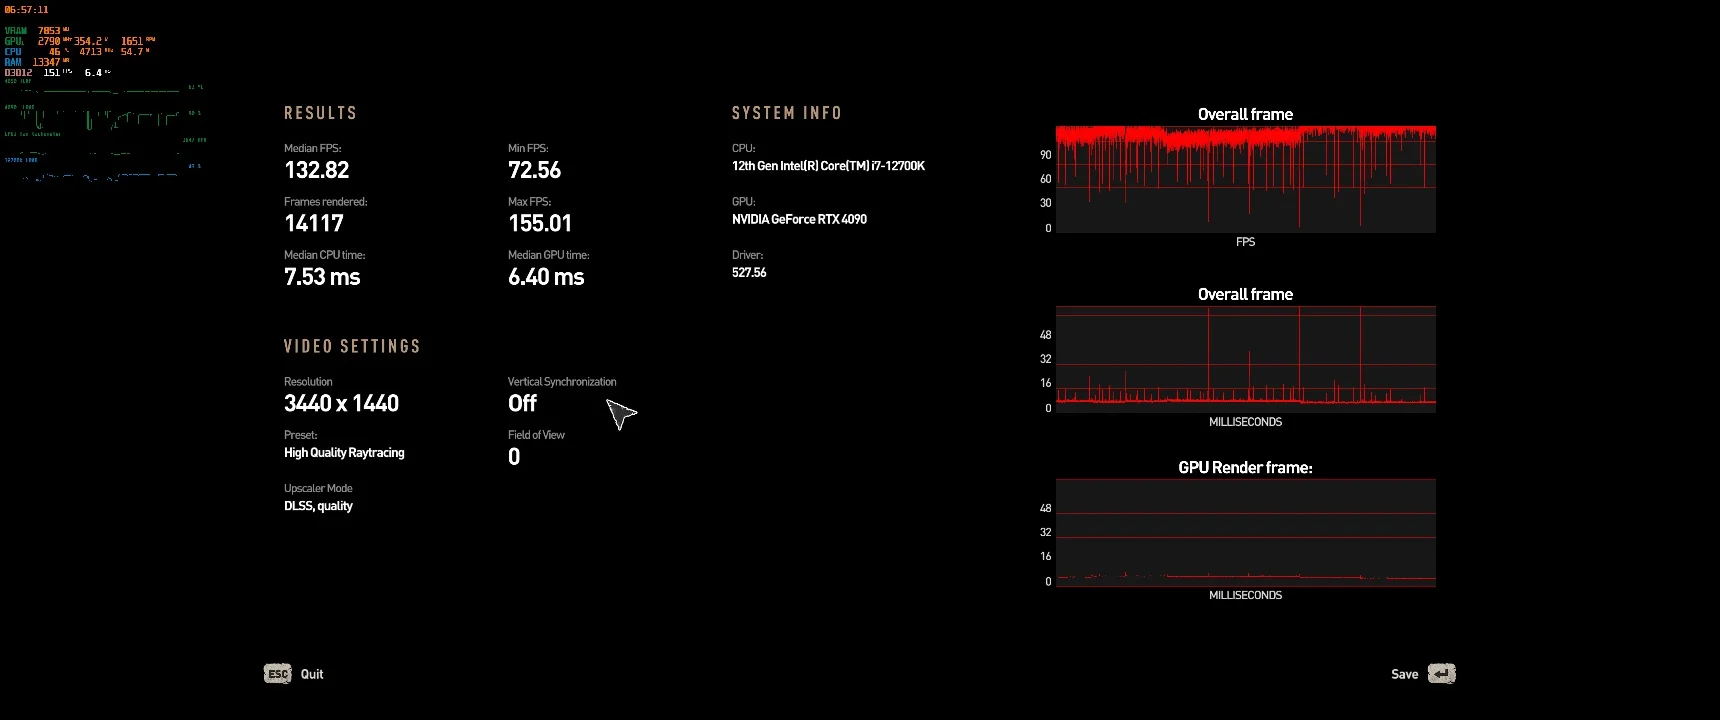Select the driver version 527.56
Image resolution: width=1720 pixels, height=720 pixels.
[749, 272]
